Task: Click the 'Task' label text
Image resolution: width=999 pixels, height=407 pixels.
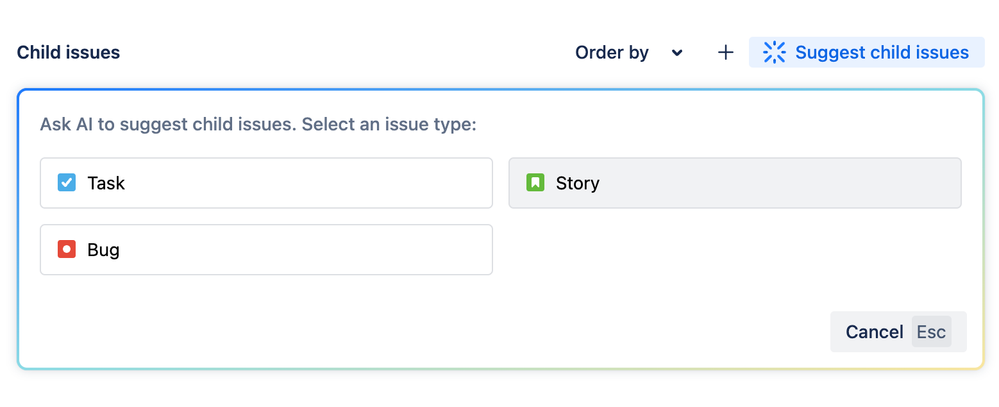Action: coord(106,183)
